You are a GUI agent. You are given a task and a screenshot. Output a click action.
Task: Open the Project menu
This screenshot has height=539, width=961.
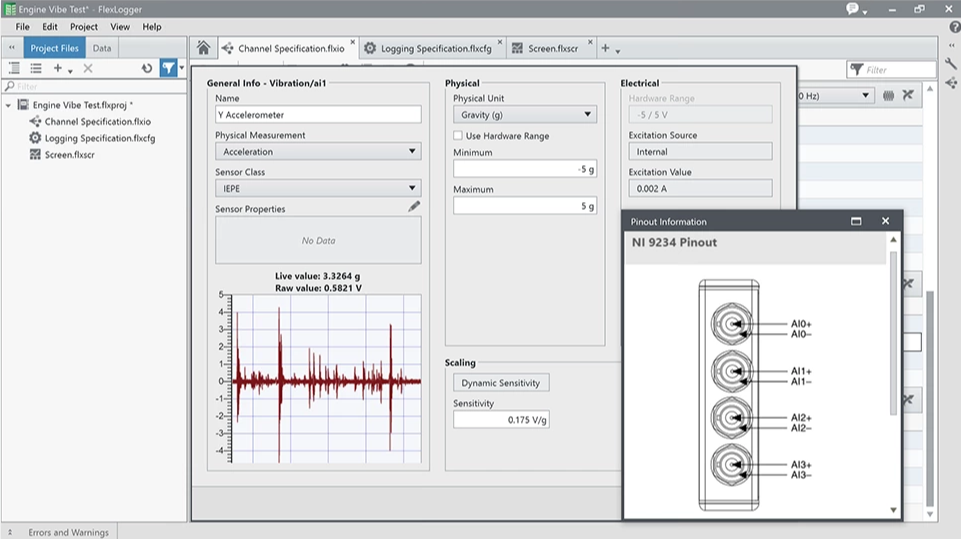click(83, 27)
